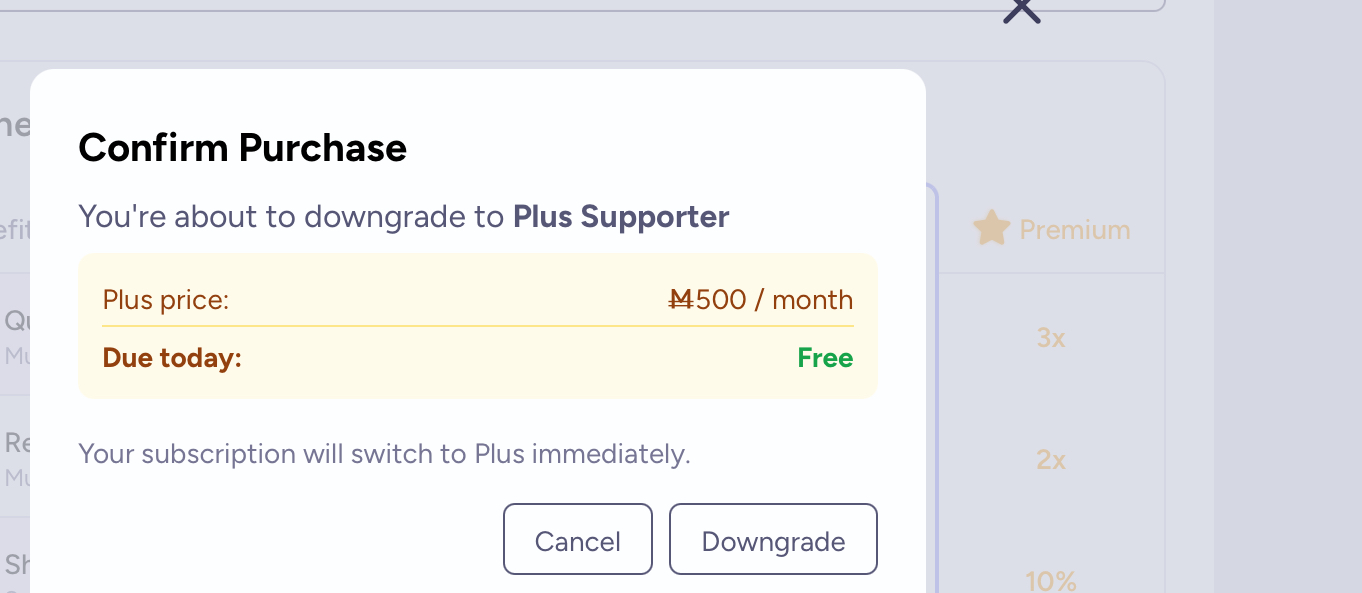This screenshot has height=593, width=1362.
Task: Click the 3x value under Premium
Action: pyautogui.click(x=1050, y=338)
